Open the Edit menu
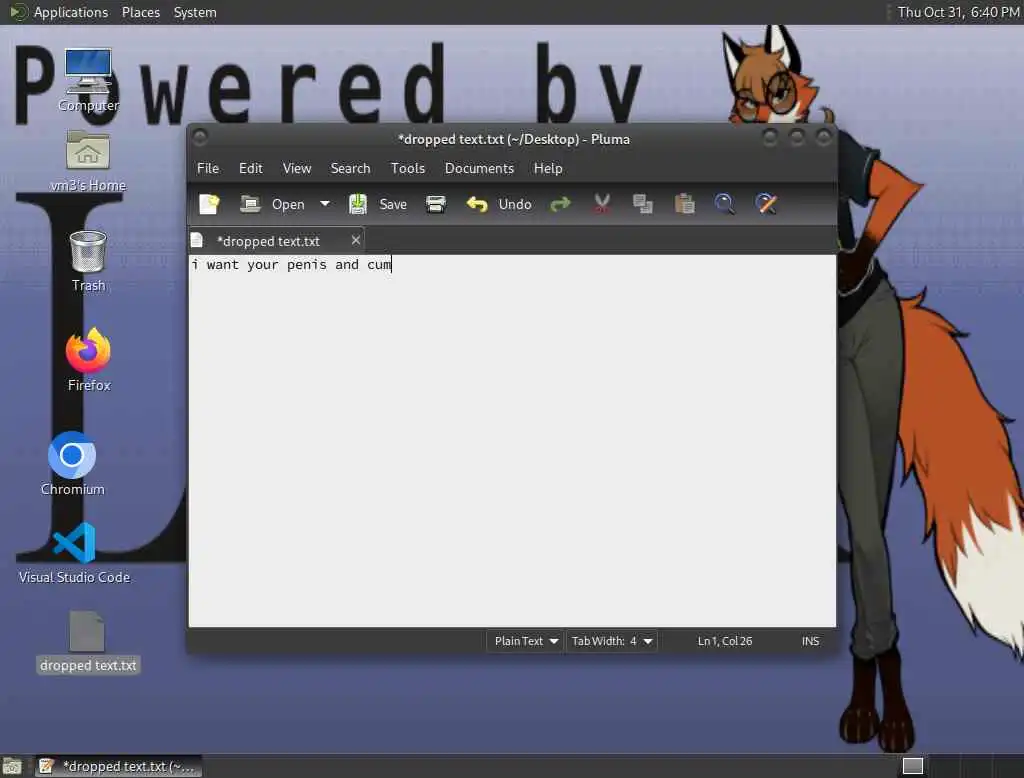Image resolution: width=1024 pixels, height=778 pixels. point(251,169)
